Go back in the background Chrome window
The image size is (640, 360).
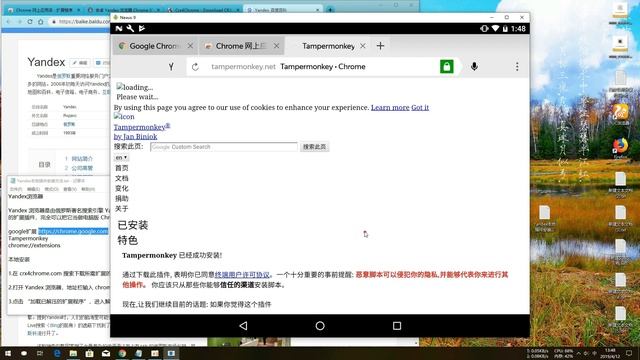point(9,22)
